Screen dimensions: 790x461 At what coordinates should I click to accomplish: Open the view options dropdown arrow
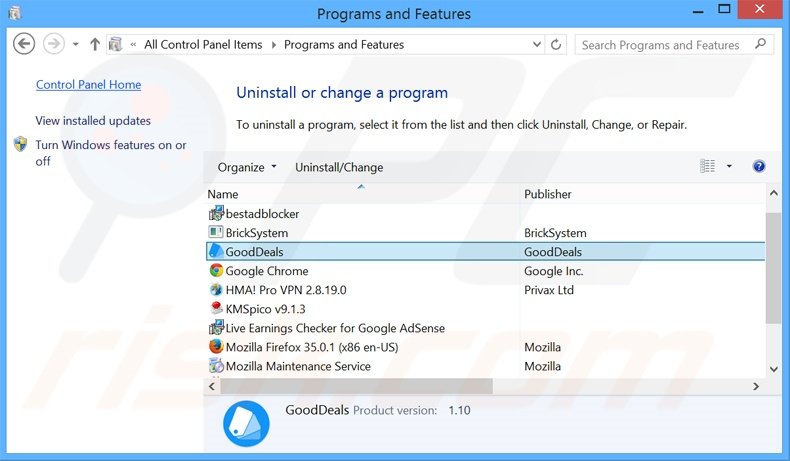coord(729,166)
